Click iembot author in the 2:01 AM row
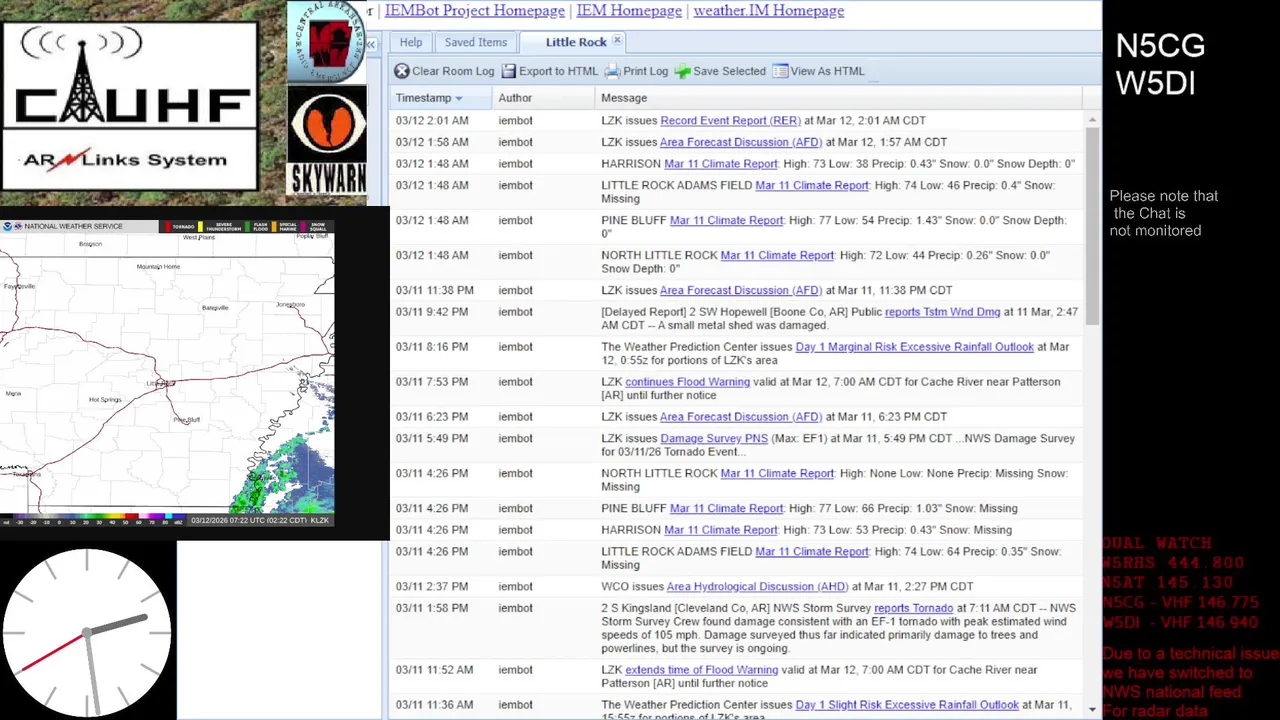Image resolution: width=1280 pixels, height=720 pixels. pos(515,120)
